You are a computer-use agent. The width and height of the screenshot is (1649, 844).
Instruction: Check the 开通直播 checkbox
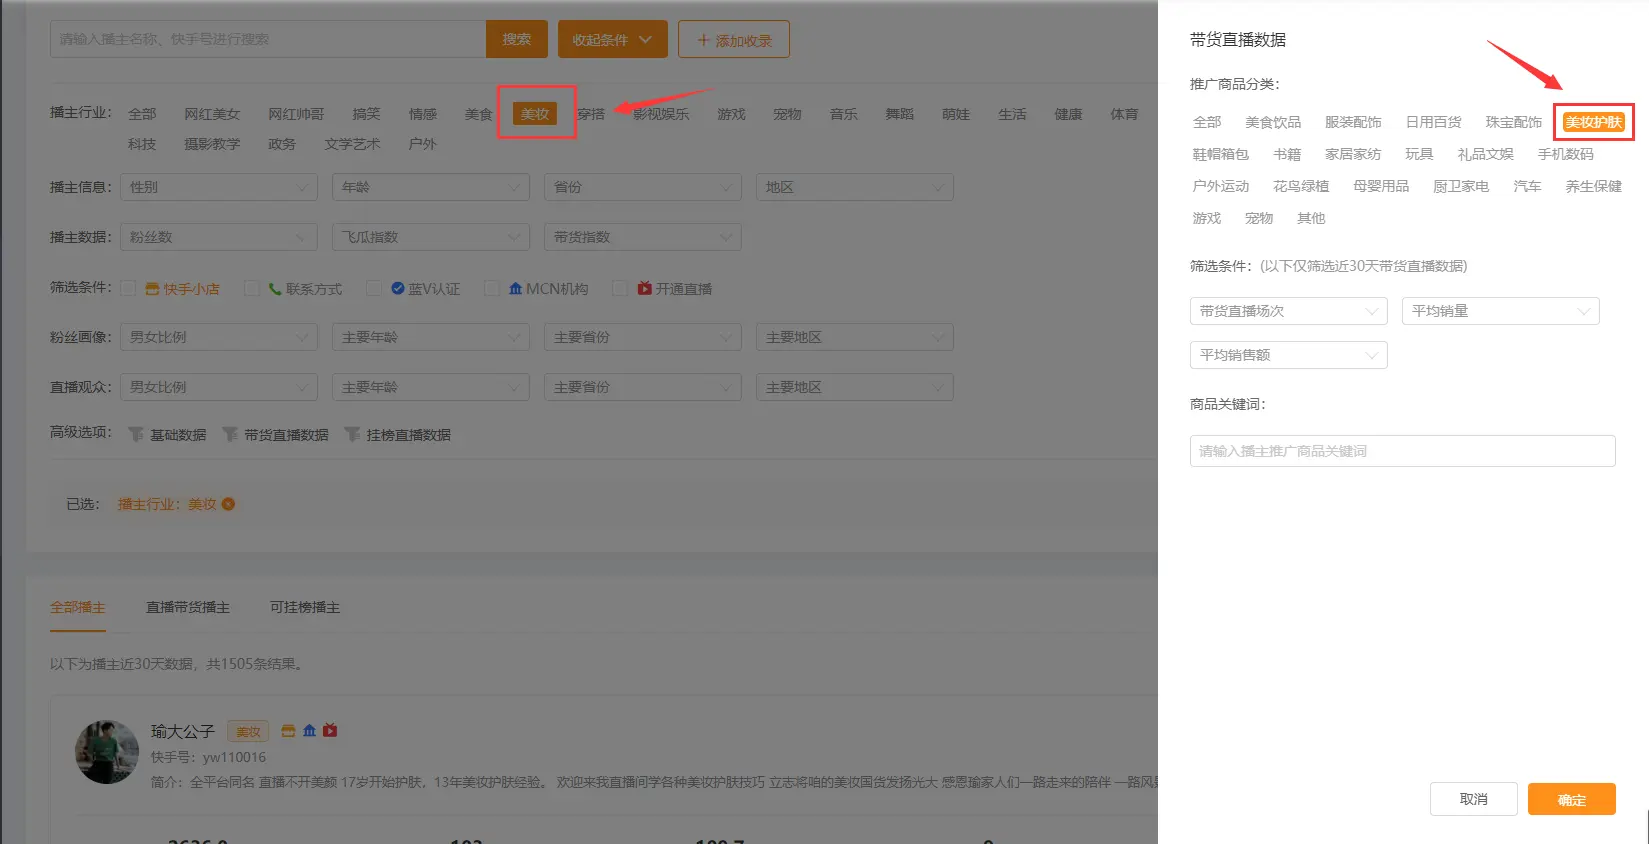click(620, 289)
